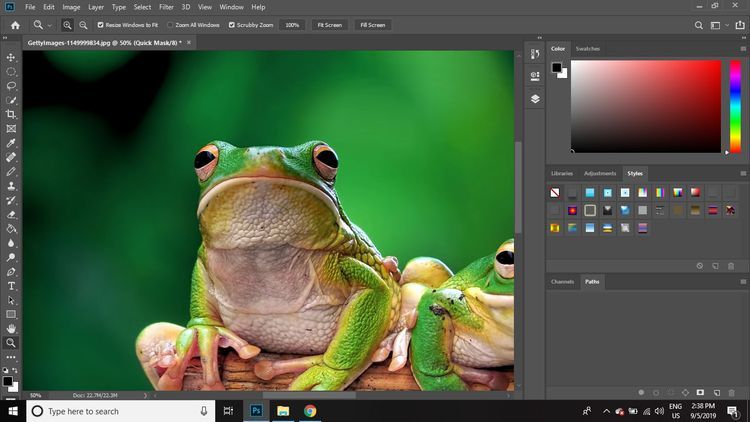Viewport: 750px width, 422px height.
Task: Click the Zoom In magnifier icon
Action: [x=68, y=25]
